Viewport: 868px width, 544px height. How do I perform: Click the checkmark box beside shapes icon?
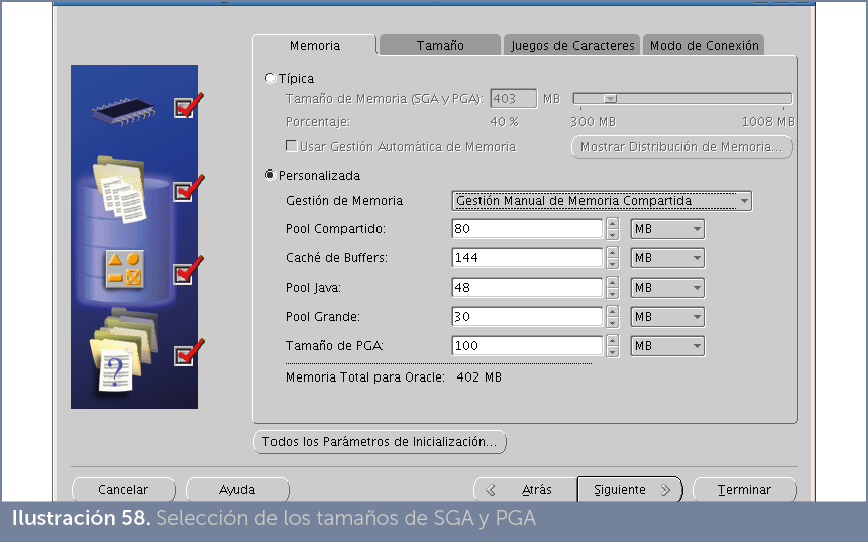click(184, 273)
